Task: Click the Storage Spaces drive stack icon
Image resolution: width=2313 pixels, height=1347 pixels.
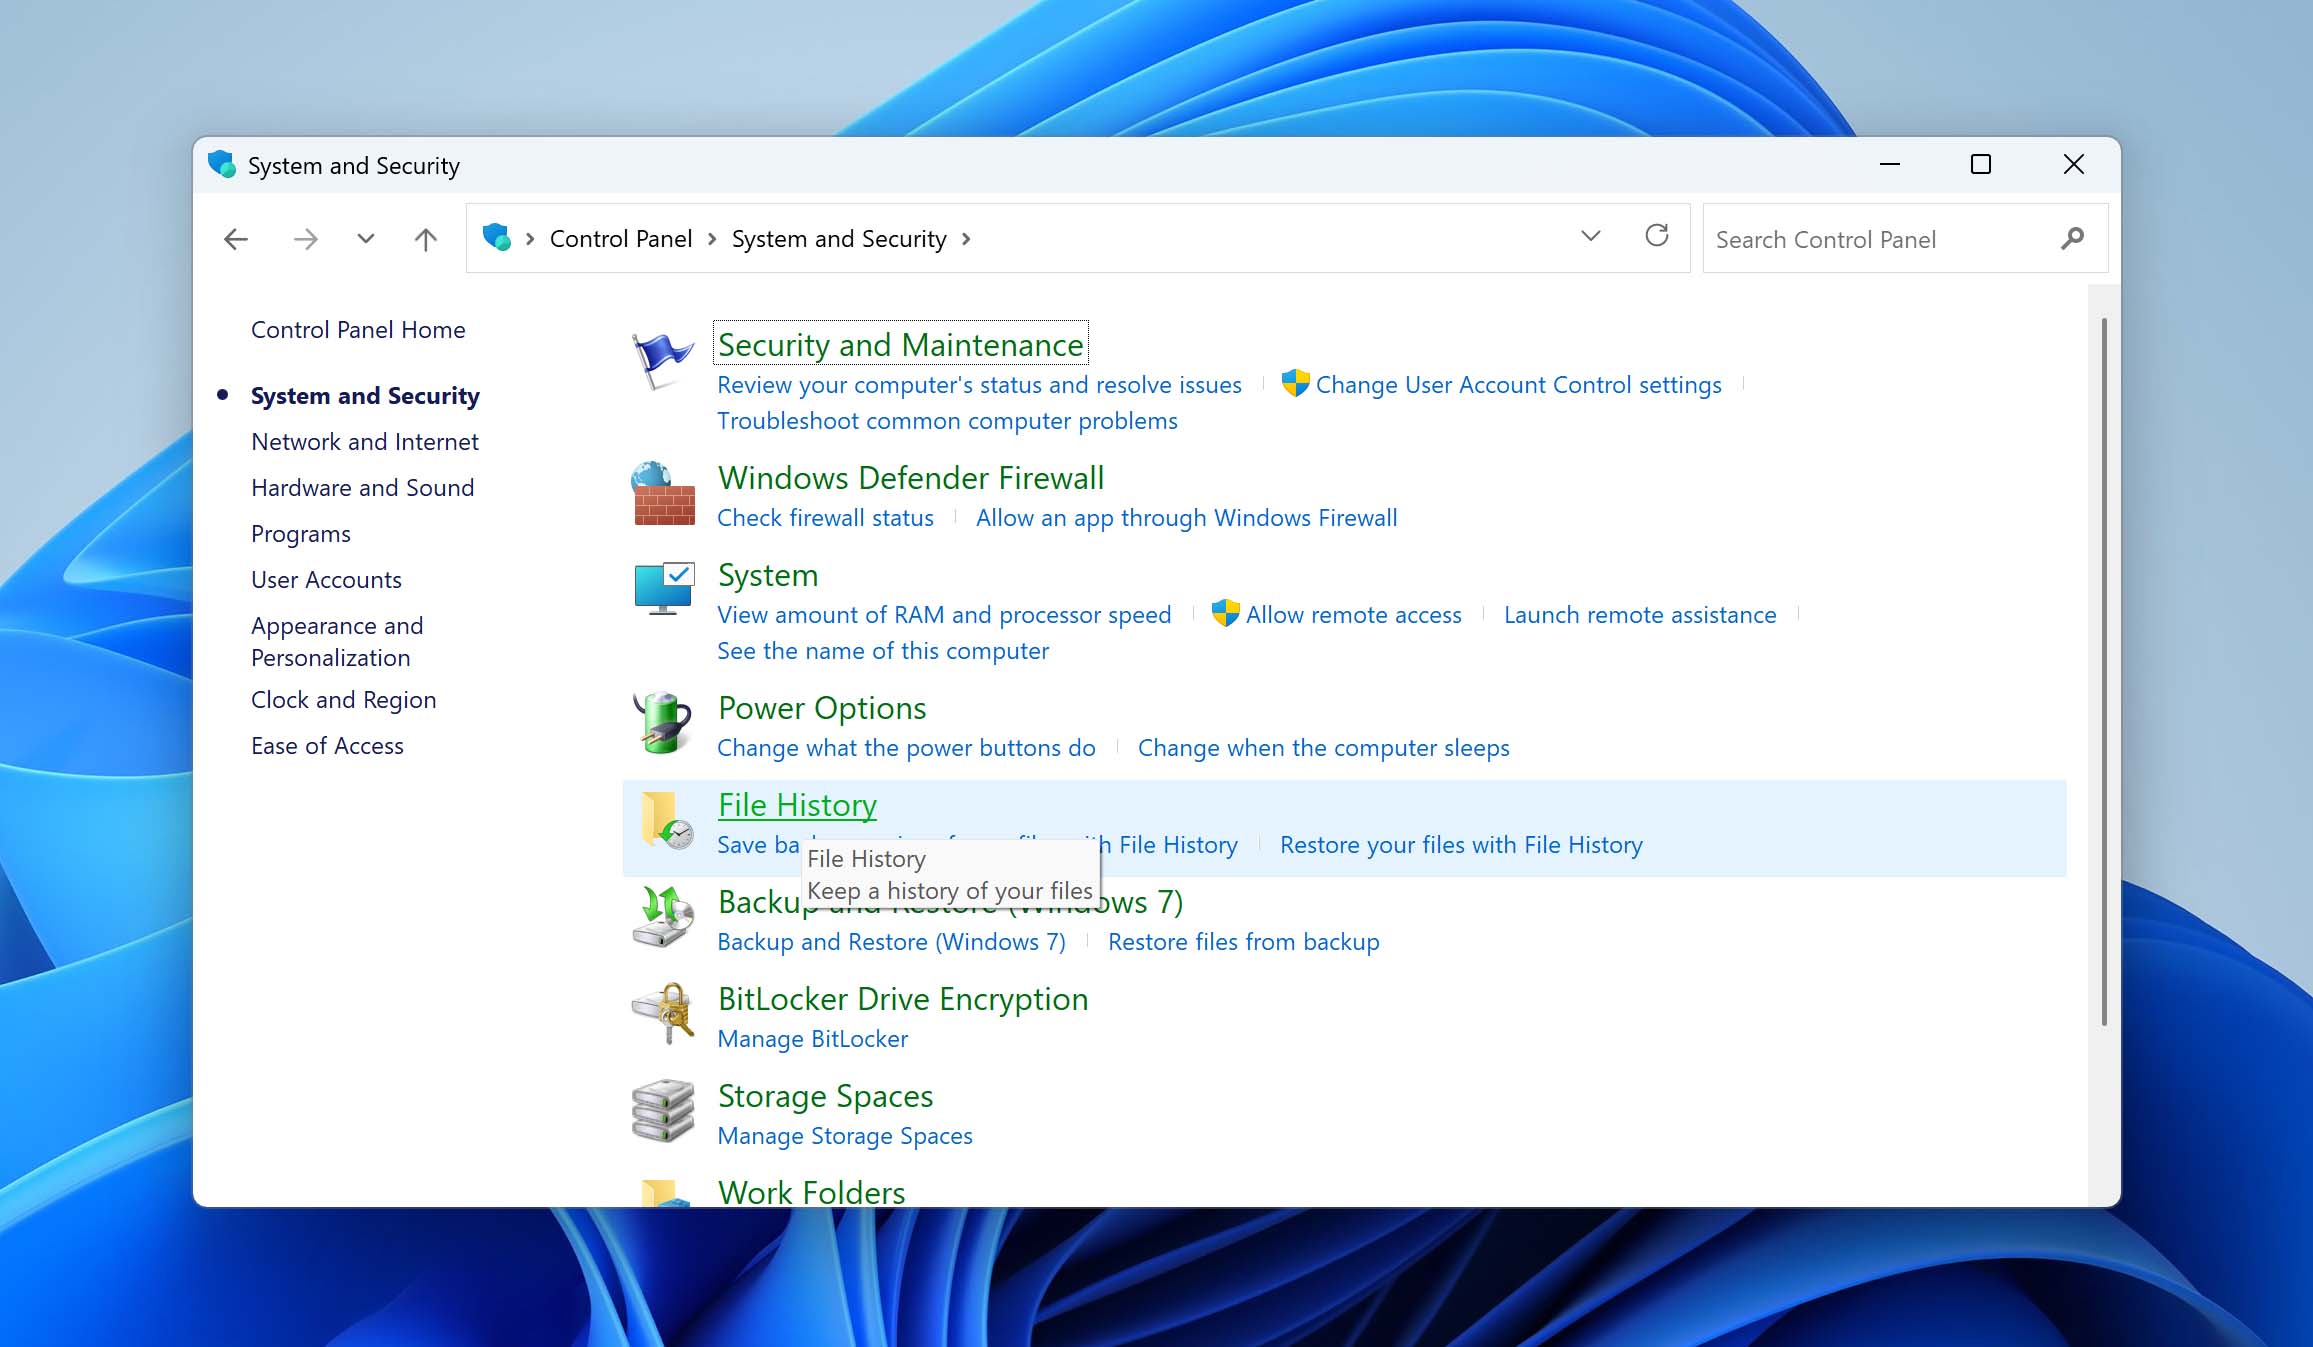Action: (662, 1112)
